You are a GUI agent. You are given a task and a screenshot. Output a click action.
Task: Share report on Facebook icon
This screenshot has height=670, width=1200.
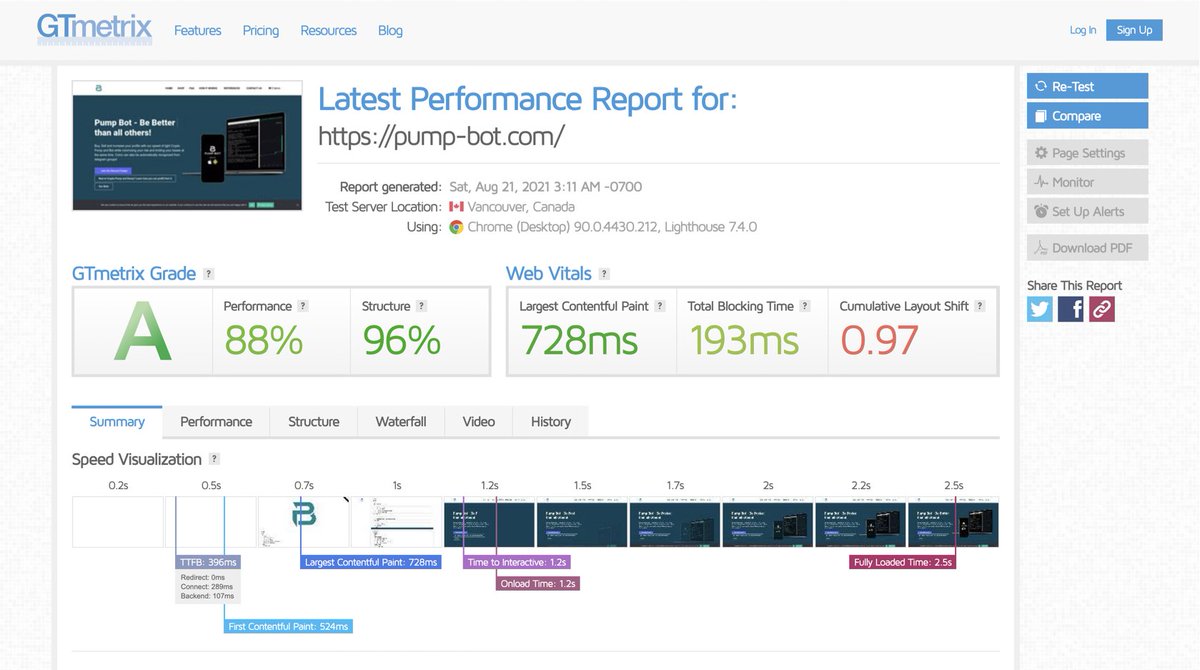coord(1071,309)
